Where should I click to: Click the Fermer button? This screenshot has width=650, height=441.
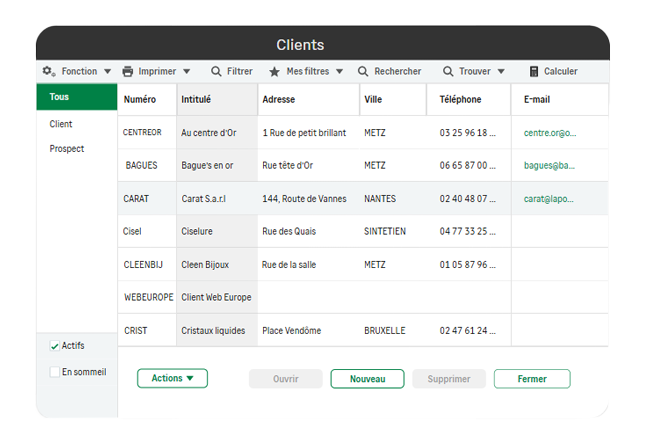click(x=532, y=379)
